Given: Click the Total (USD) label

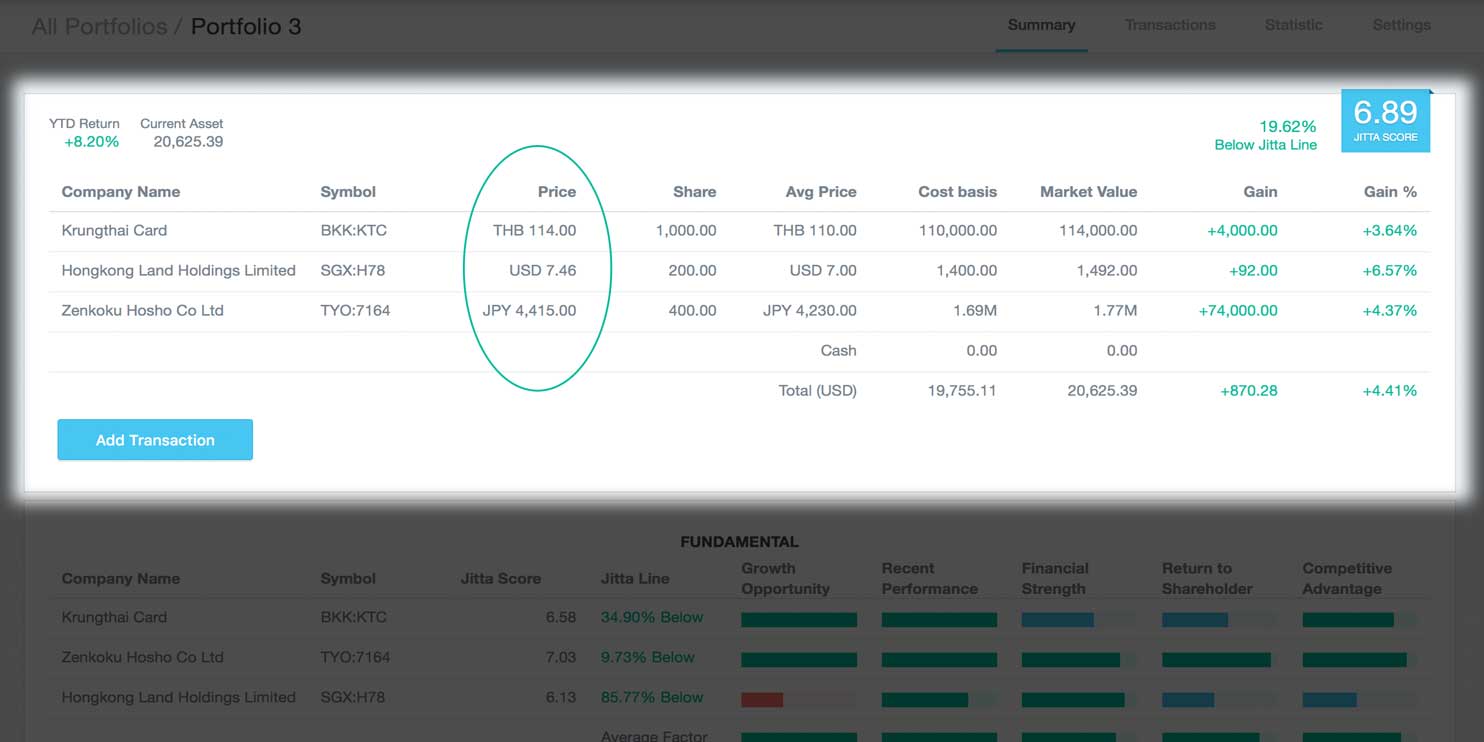Looking at the screenshot, I should pyautogui.click(x=818, y=391).
